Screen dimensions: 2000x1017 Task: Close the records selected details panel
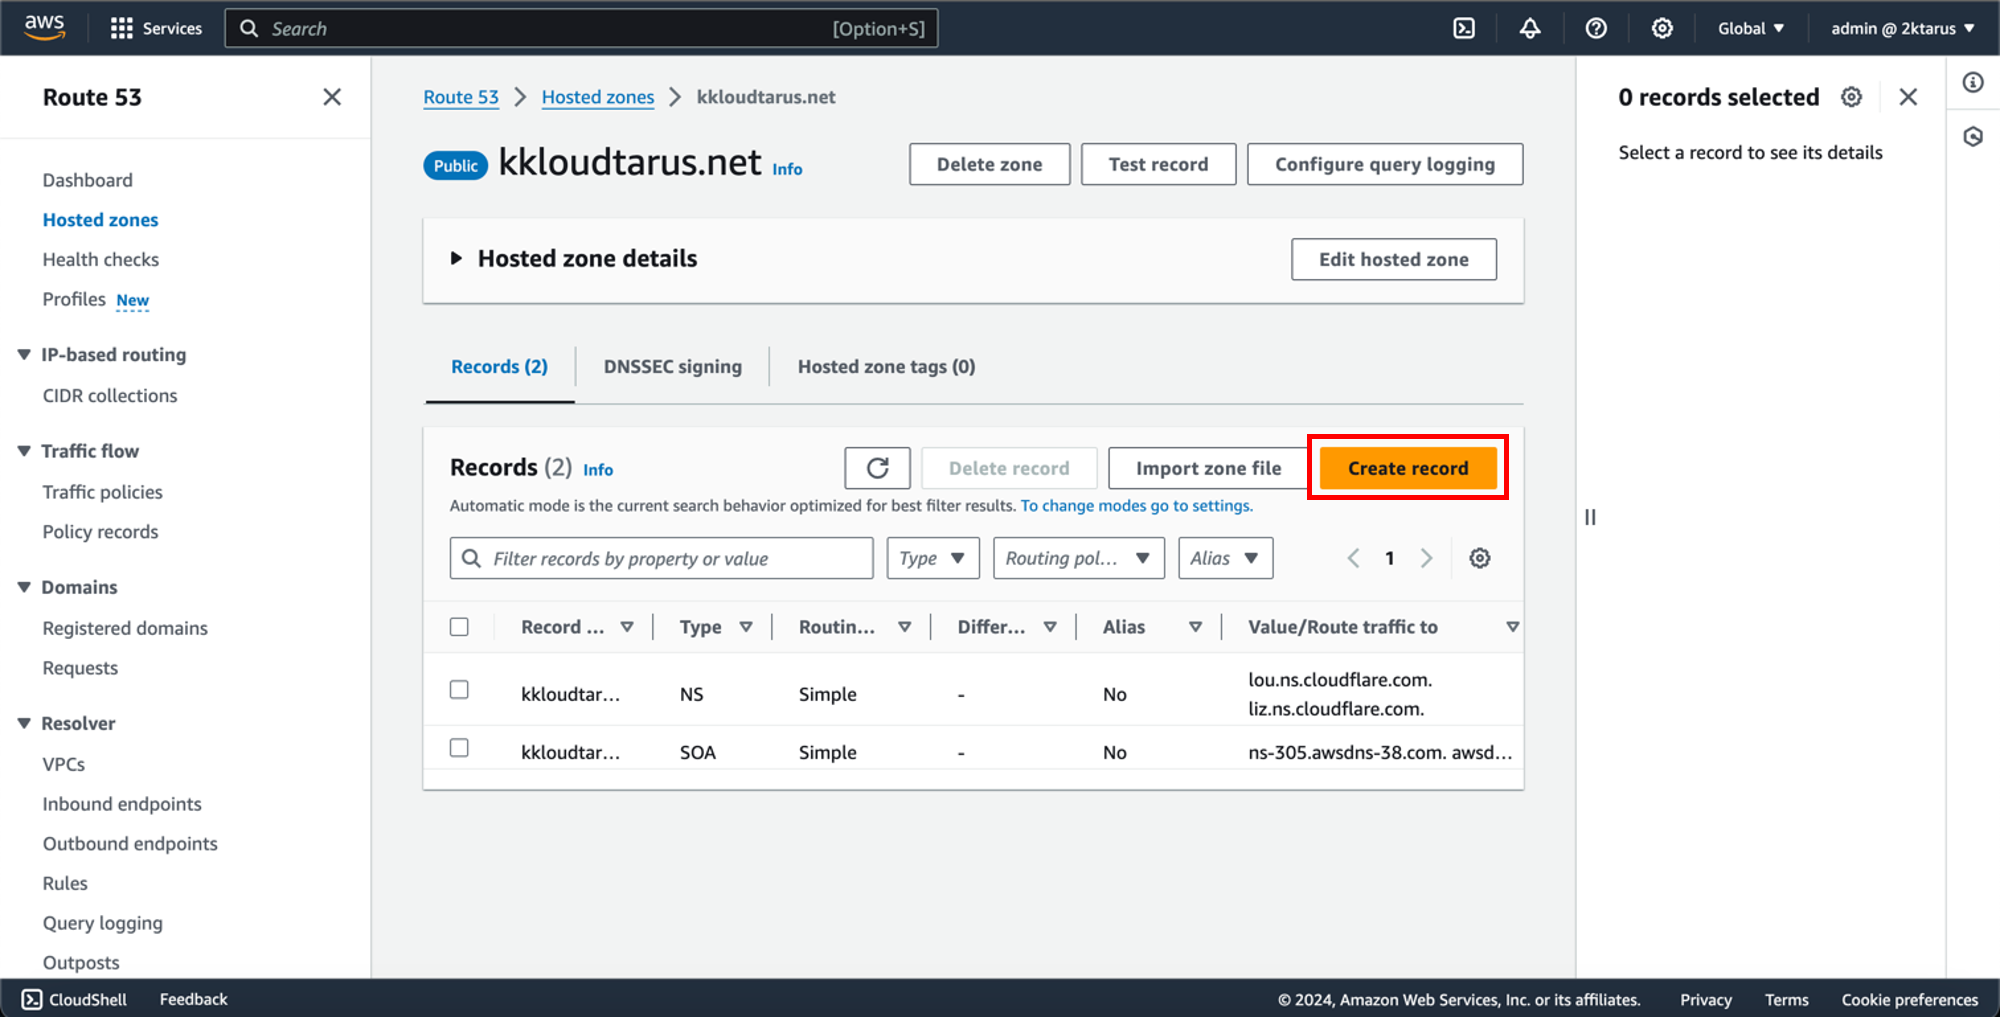pos(1908,97)
